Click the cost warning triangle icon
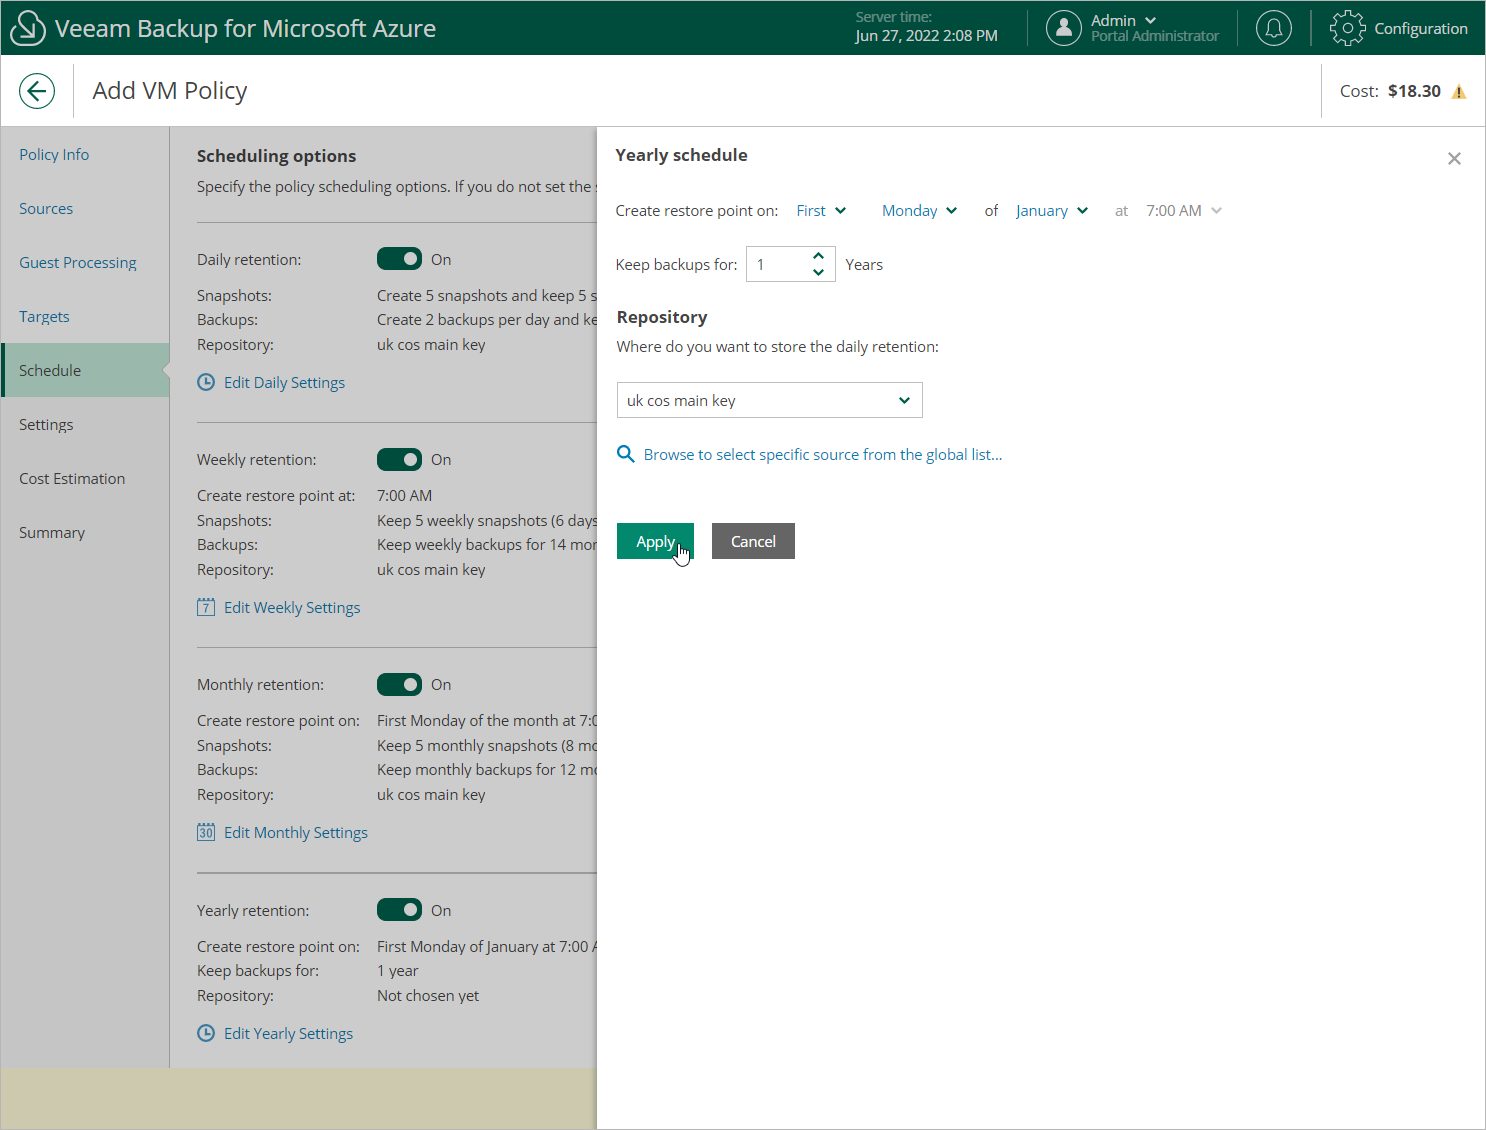1486x1130 pixels. click(x=1459, y=92)
